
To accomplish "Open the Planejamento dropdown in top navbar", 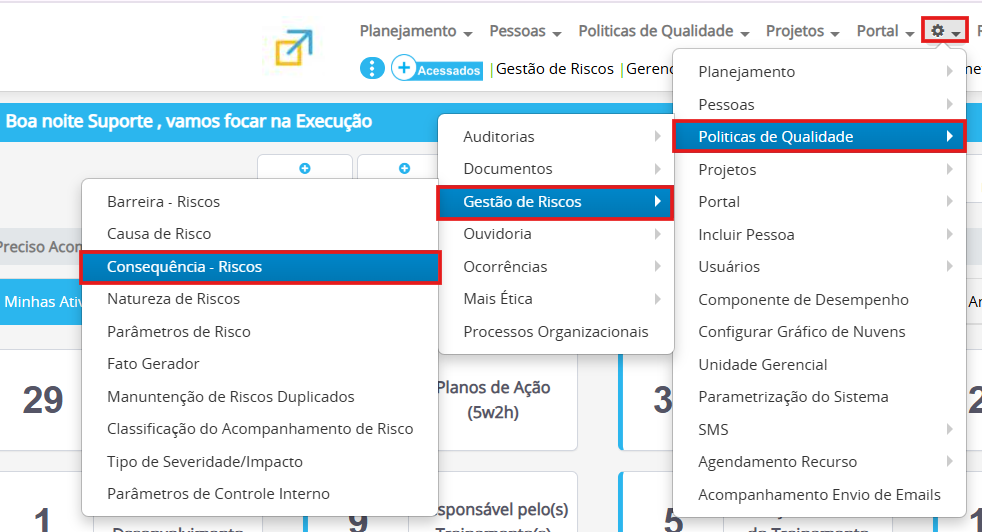I will pyautogui.click(x=415, y=31).
